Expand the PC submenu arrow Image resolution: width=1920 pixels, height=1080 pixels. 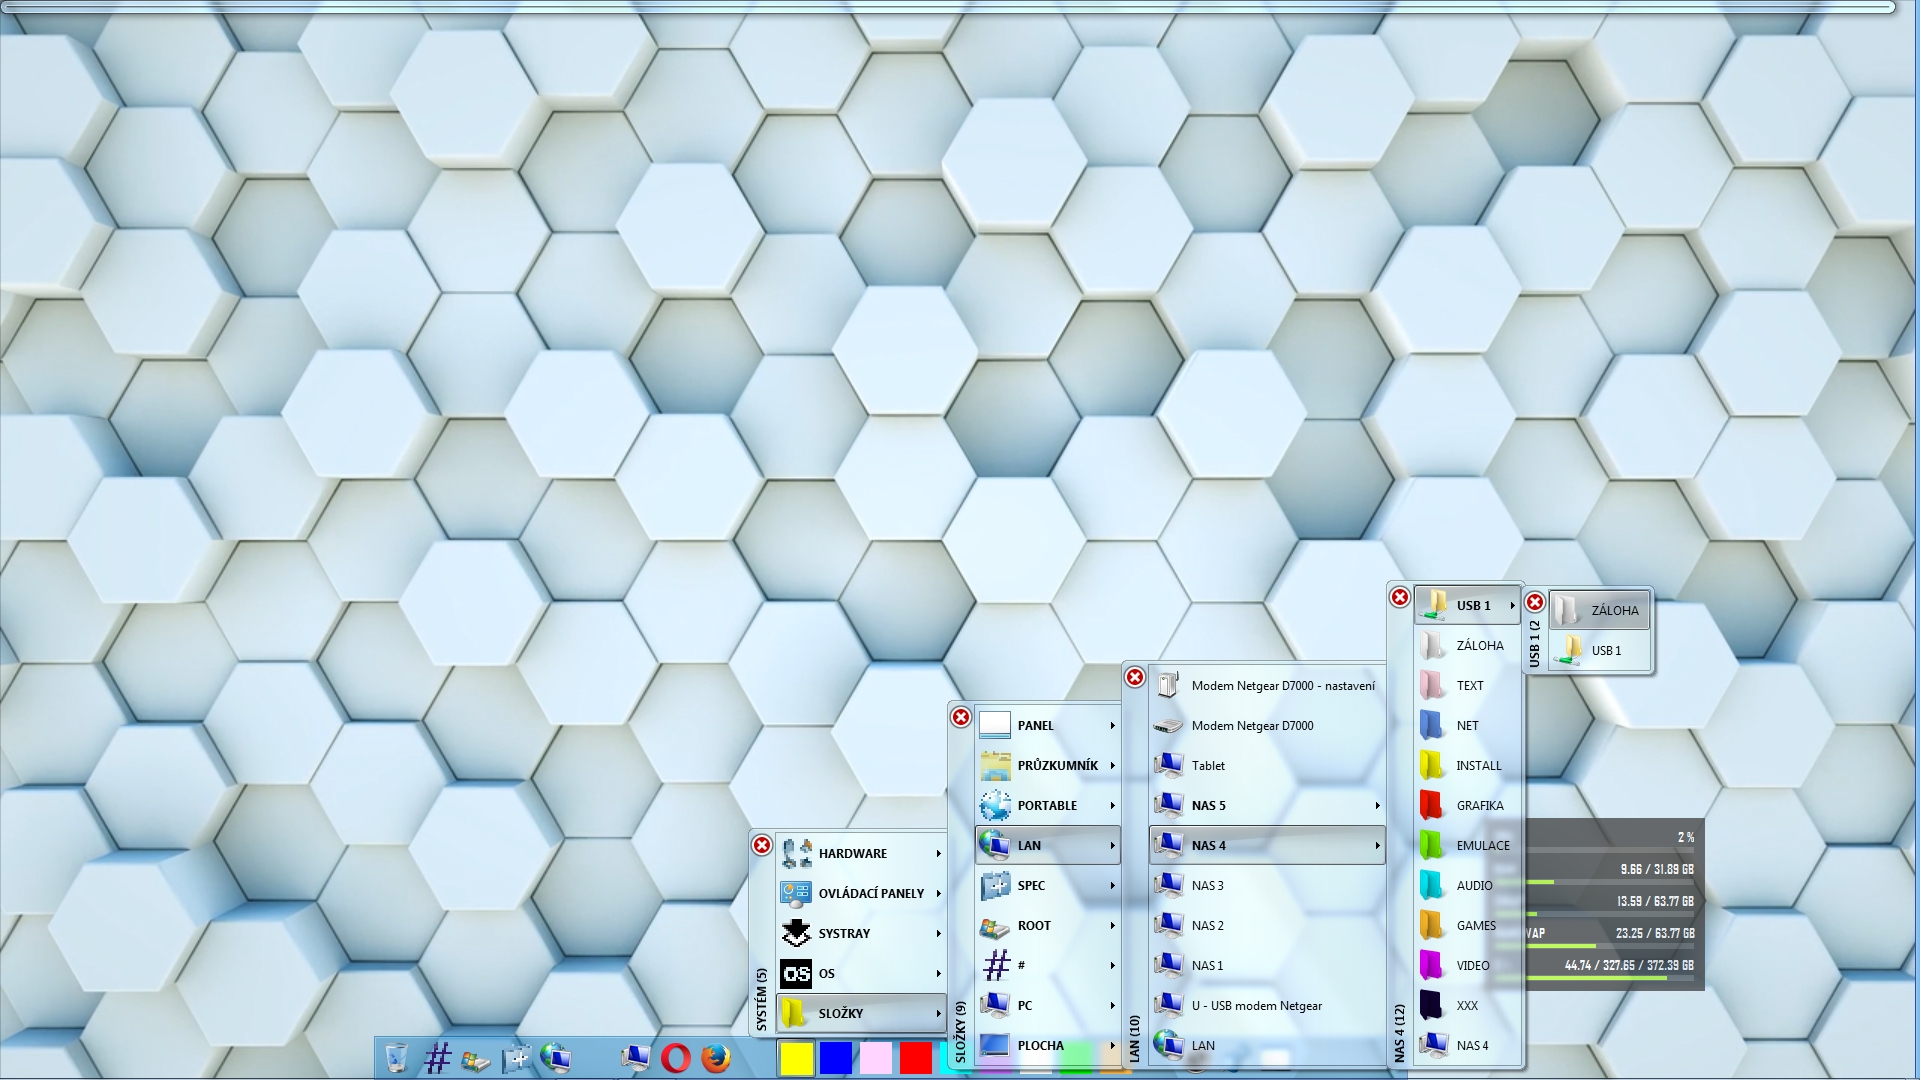click(x=1112, y=1006)
